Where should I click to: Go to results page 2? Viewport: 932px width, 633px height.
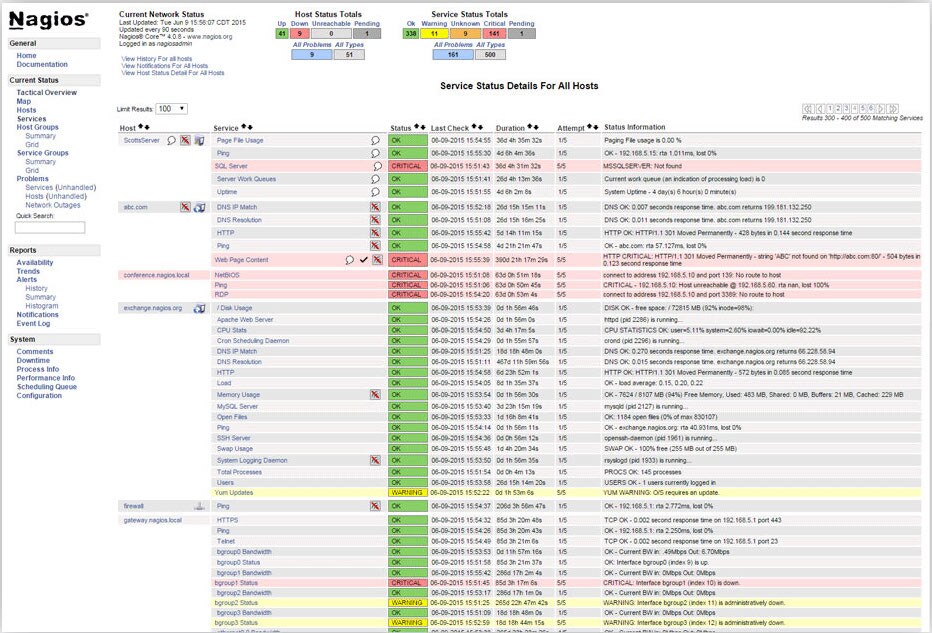[x=838, y=109]
